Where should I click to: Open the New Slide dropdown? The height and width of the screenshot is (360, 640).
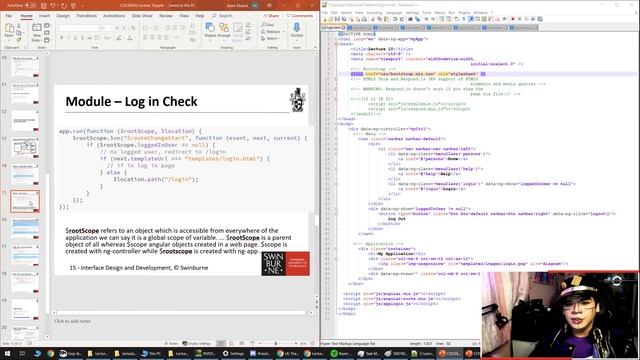pyautogui.click(x=36, y=40)
